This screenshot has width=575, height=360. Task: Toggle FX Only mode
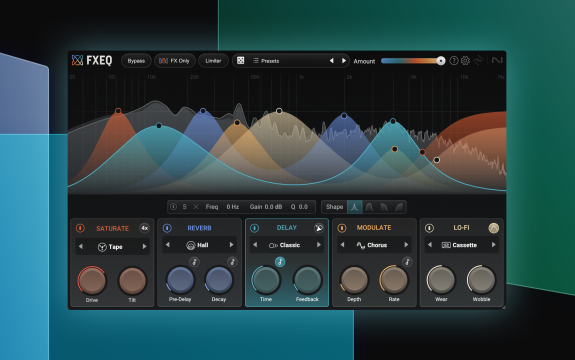175,61
